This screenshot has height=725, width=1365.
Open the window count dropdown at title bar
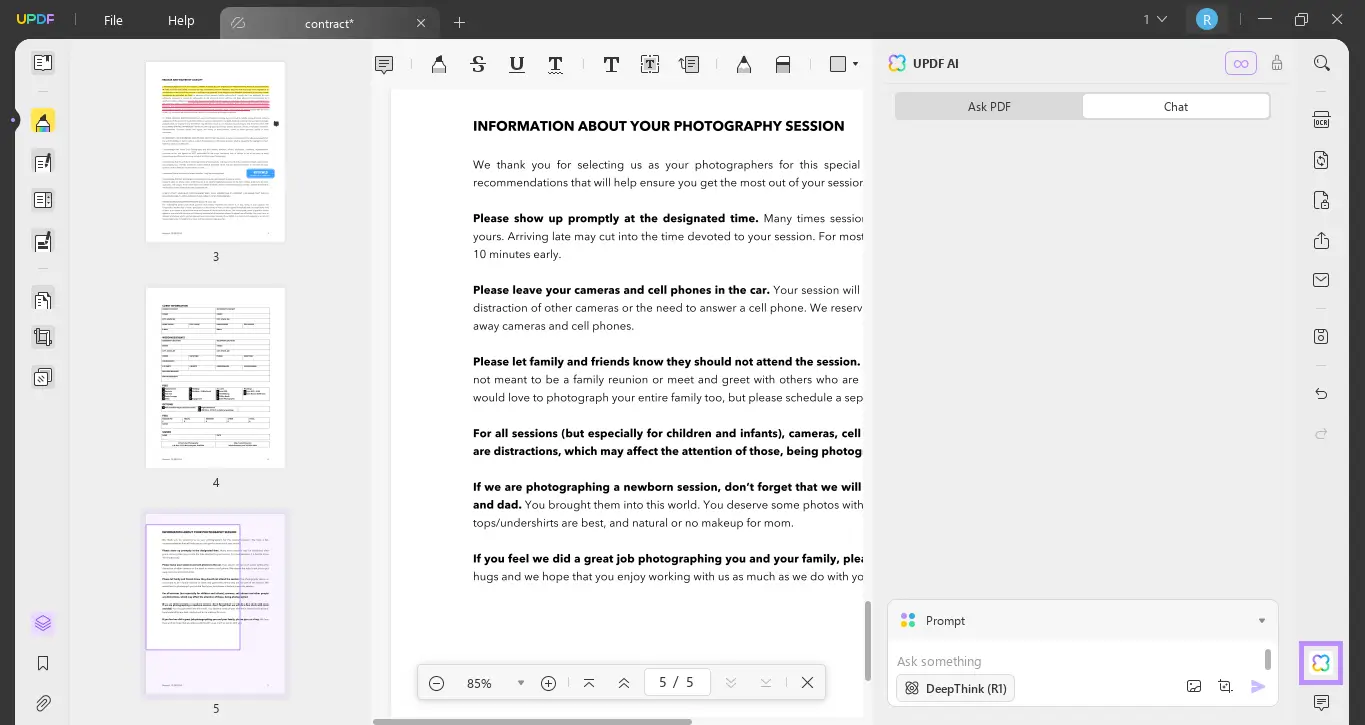pyautogui.click(x=1154, y=19)
